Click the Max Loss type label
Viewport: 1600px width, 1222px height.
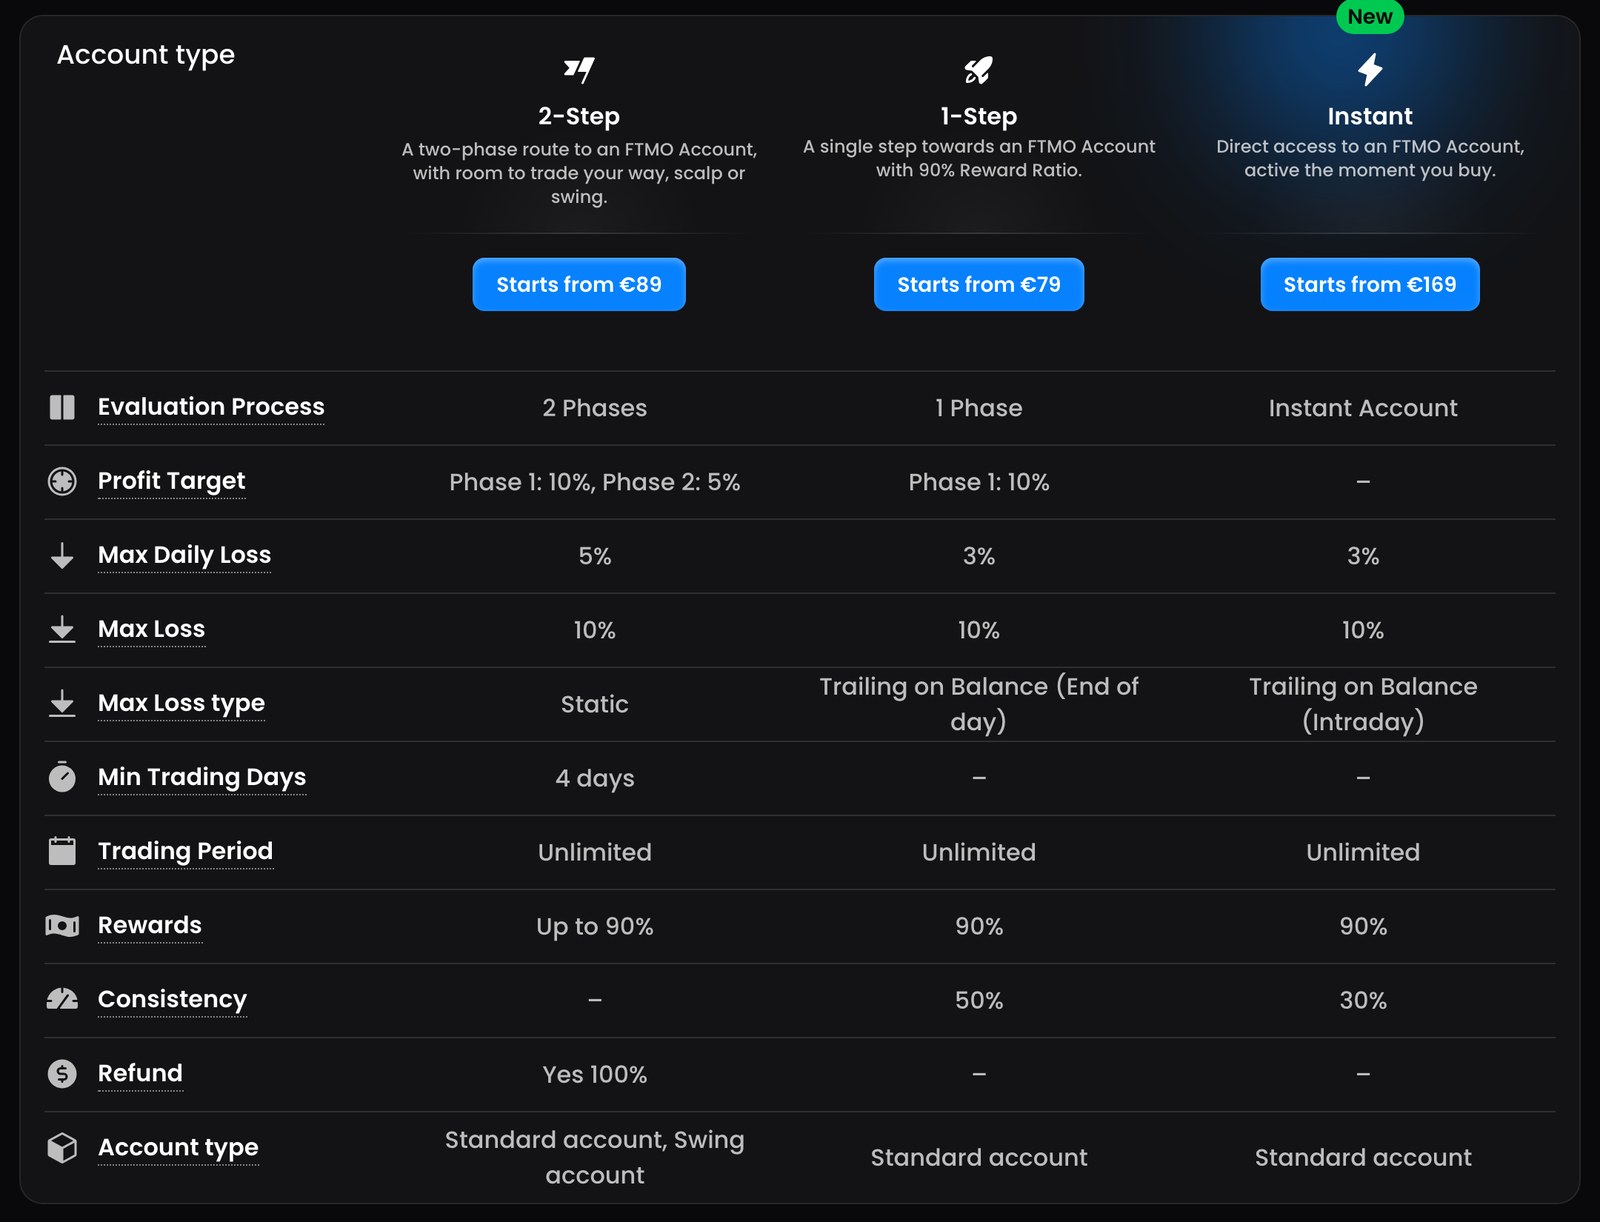click(181, 703)
